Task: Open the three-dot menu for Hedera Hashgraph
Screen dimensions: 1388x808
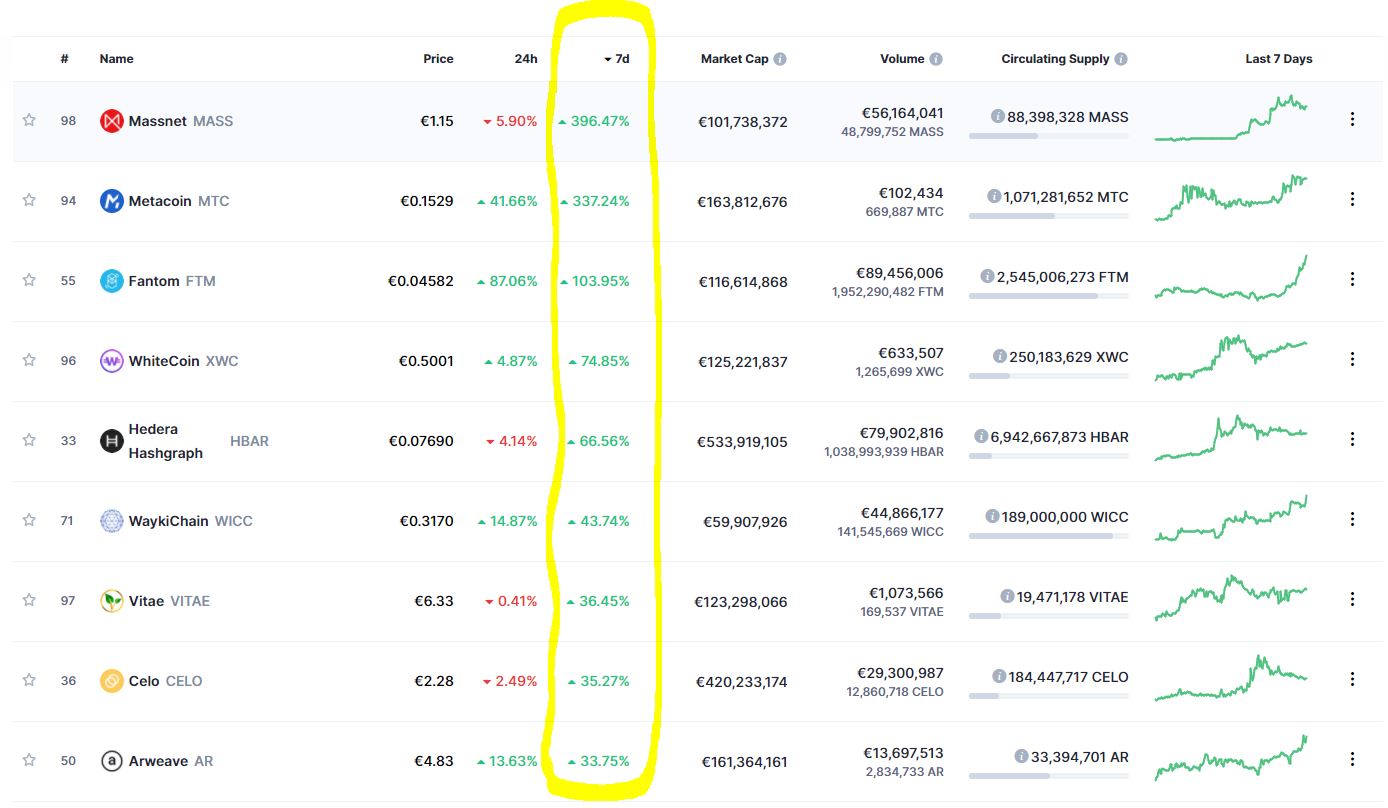Action: [1352, 439]
